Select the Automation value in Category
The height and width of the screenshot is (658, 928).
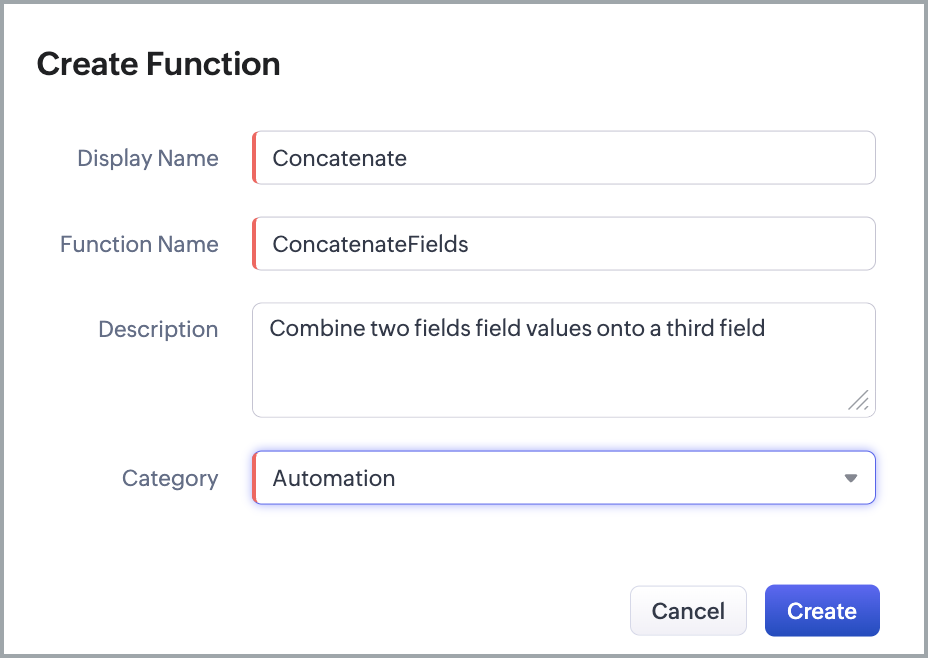pos(334,478)
